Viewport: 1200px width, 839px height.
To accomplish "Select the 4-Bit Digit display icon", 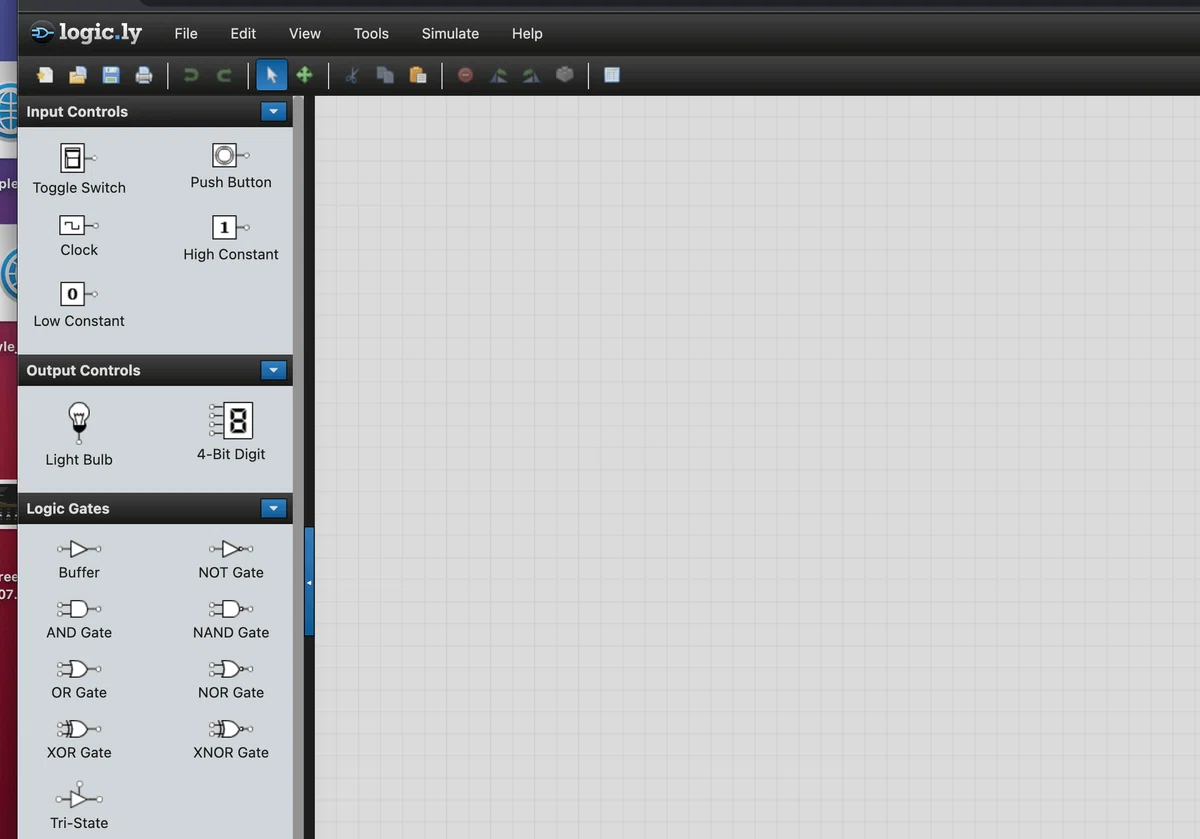I will pos(231,421).
